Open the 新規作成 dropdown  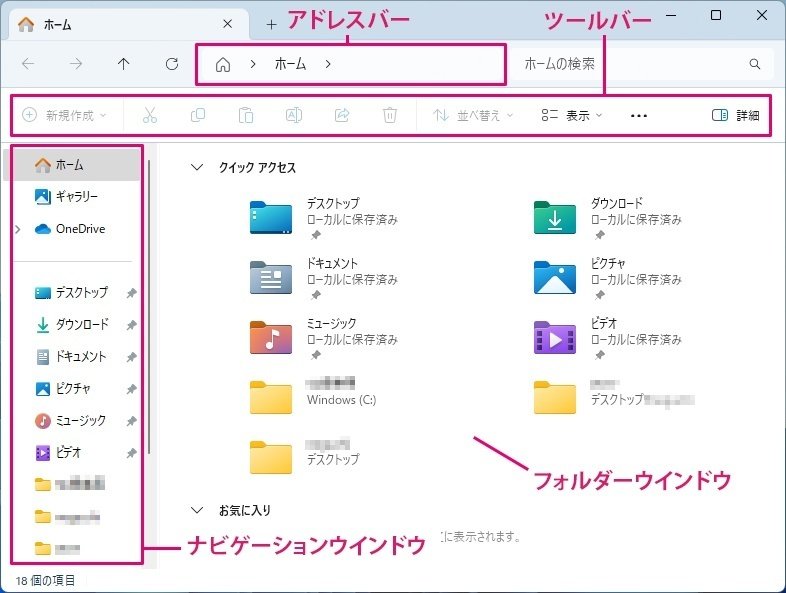coord(65,115)
